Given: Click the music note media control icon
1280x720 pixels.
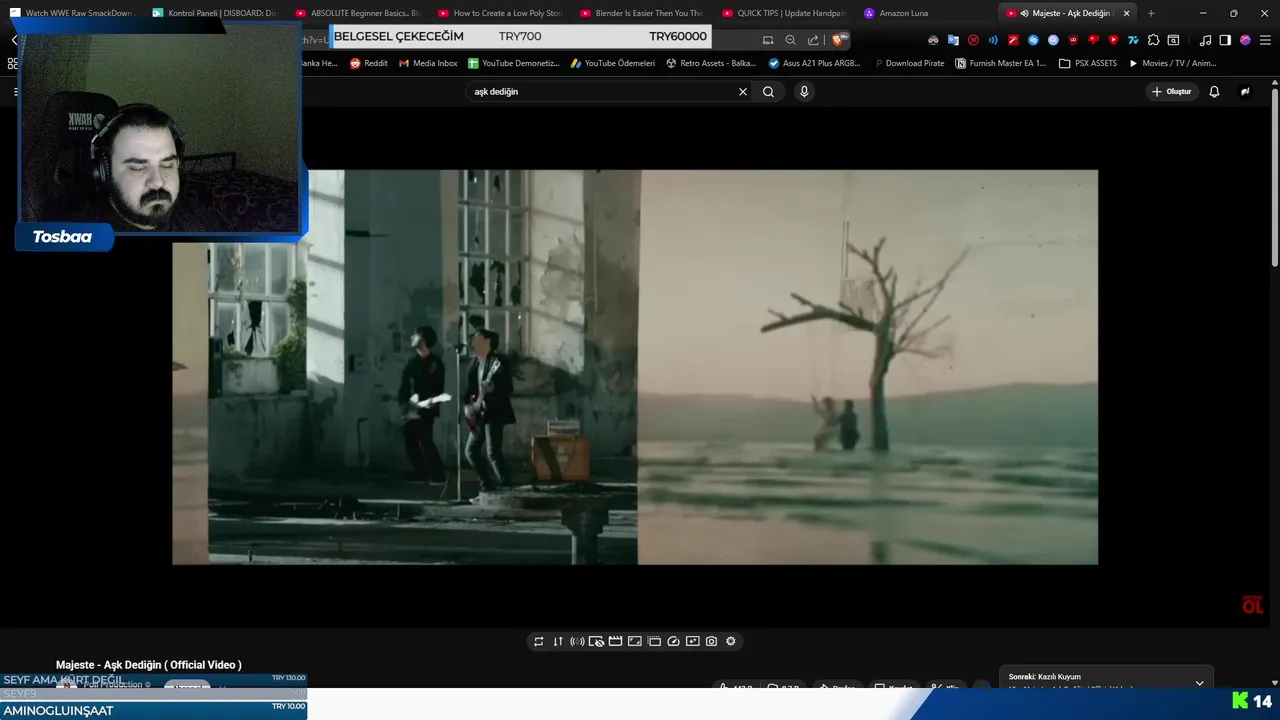Looking at the screenshot, I should point(1205,40).
